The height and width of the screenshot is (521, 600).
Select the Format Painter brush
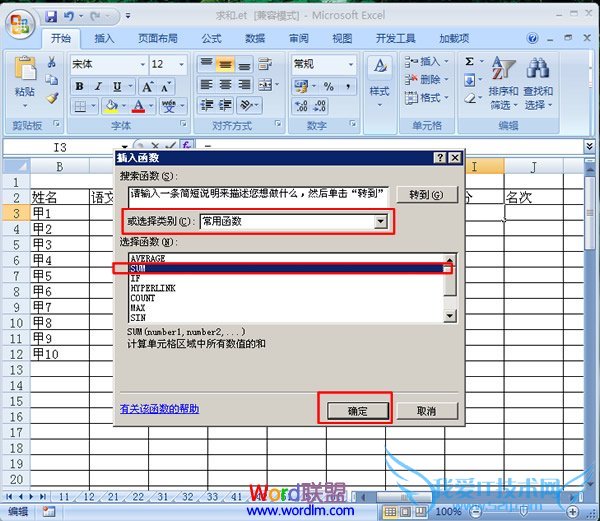point(52,98)
